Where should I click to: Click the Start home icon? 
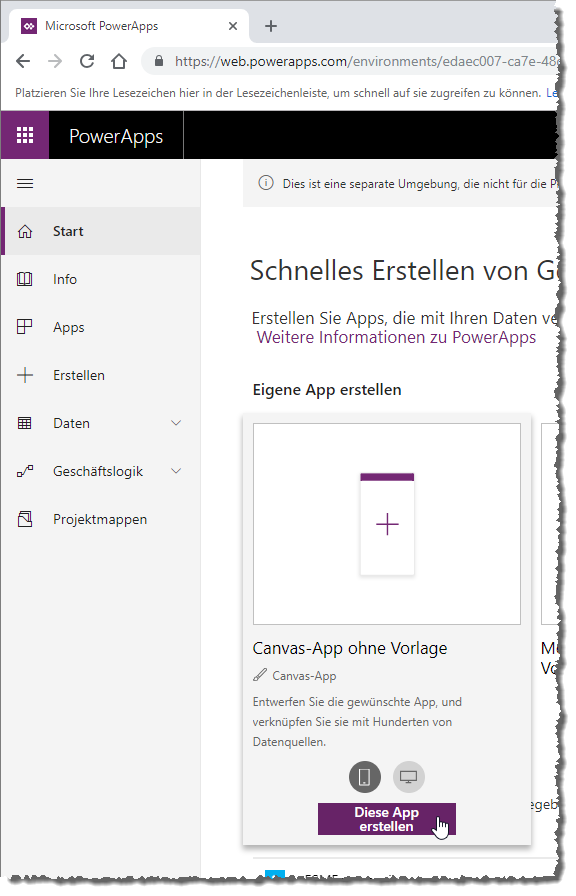25,231
